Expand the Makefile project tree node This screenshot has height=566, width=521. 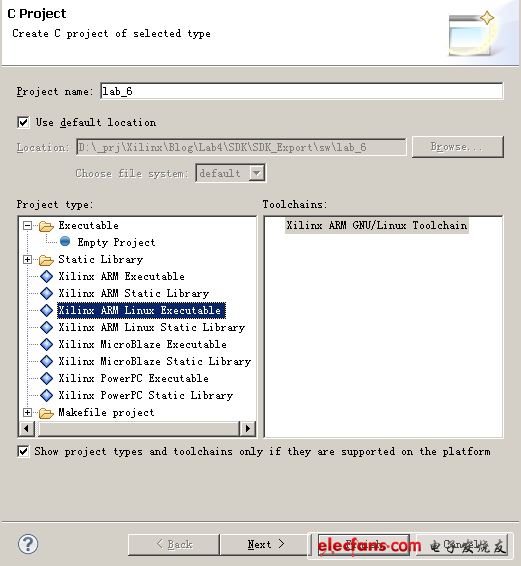(x=27, y=413)
